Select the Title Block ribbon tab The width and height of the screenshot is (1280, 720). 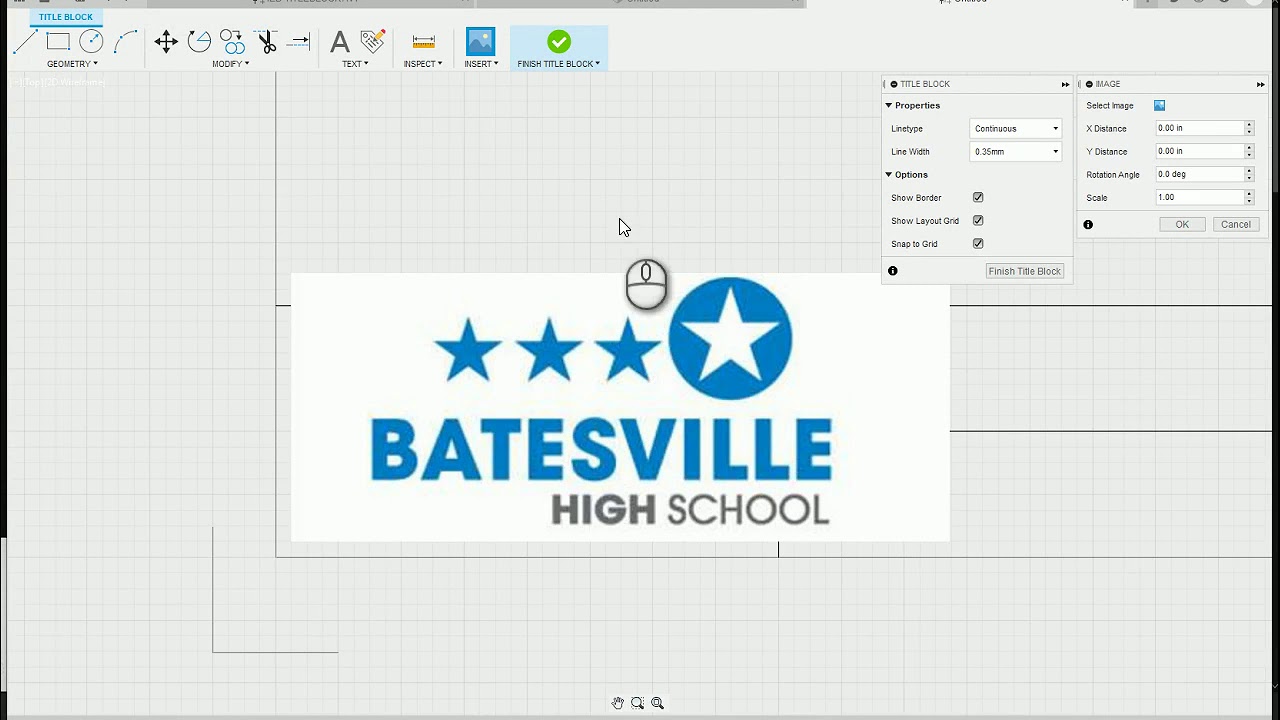[66, 17]
